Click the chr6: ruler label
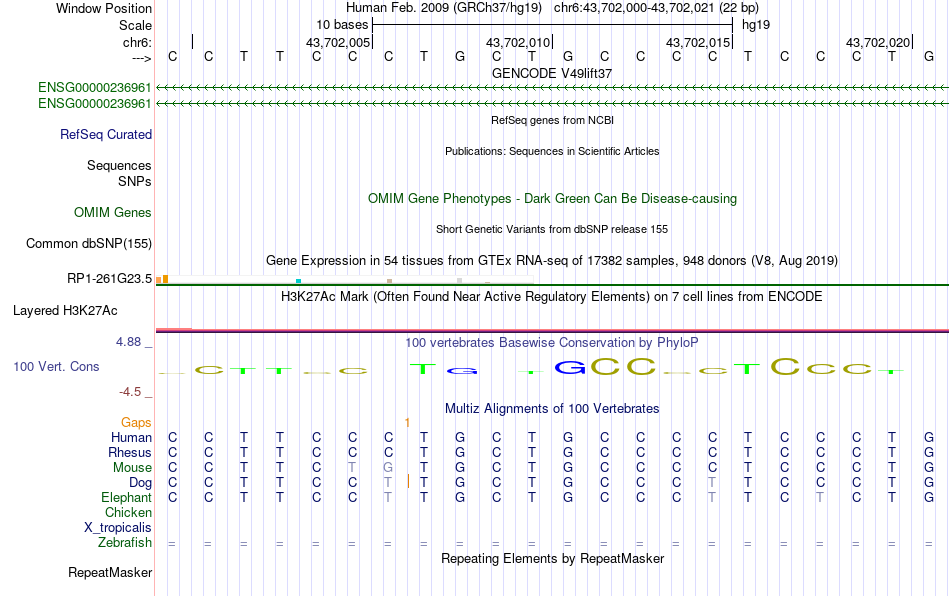This screenshot has width=950, height=596. tap(137, 42)
